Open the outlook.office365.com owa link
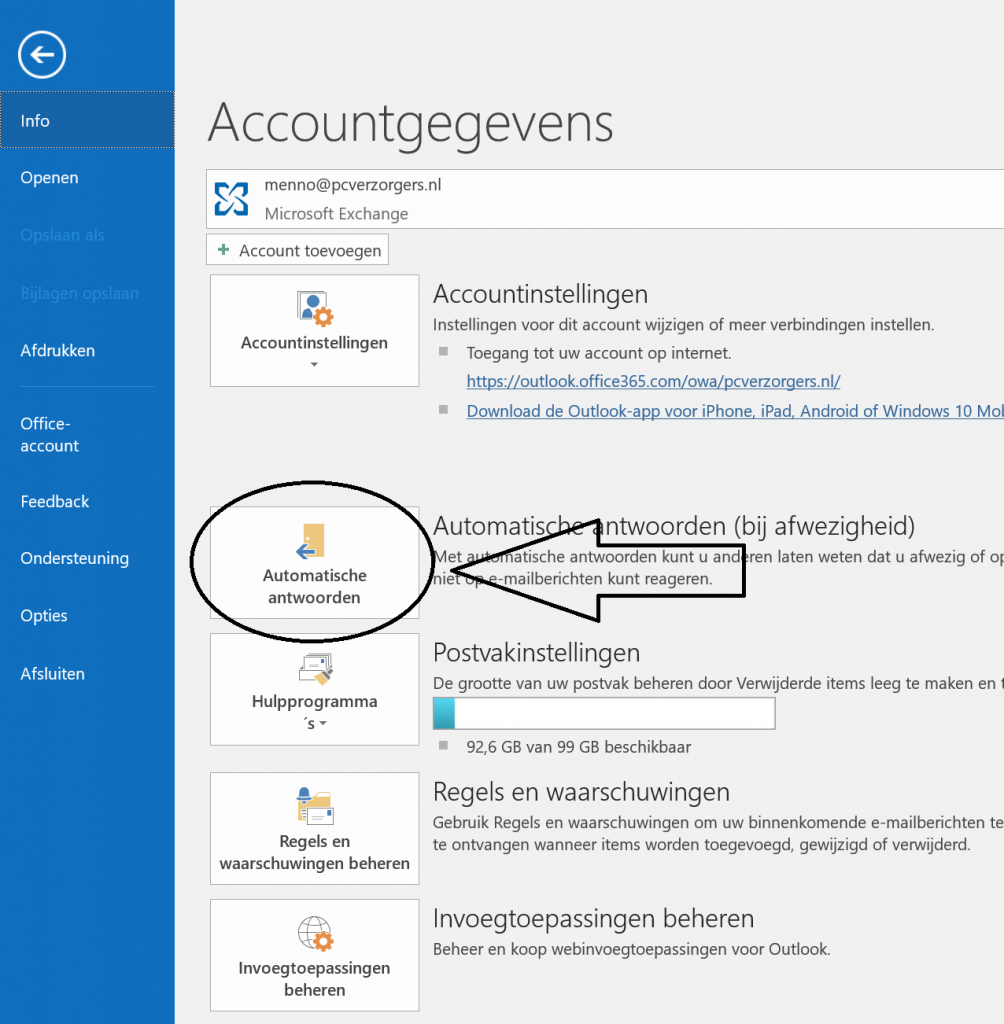The image size is (1004, 1024). [x=653, y=381]
